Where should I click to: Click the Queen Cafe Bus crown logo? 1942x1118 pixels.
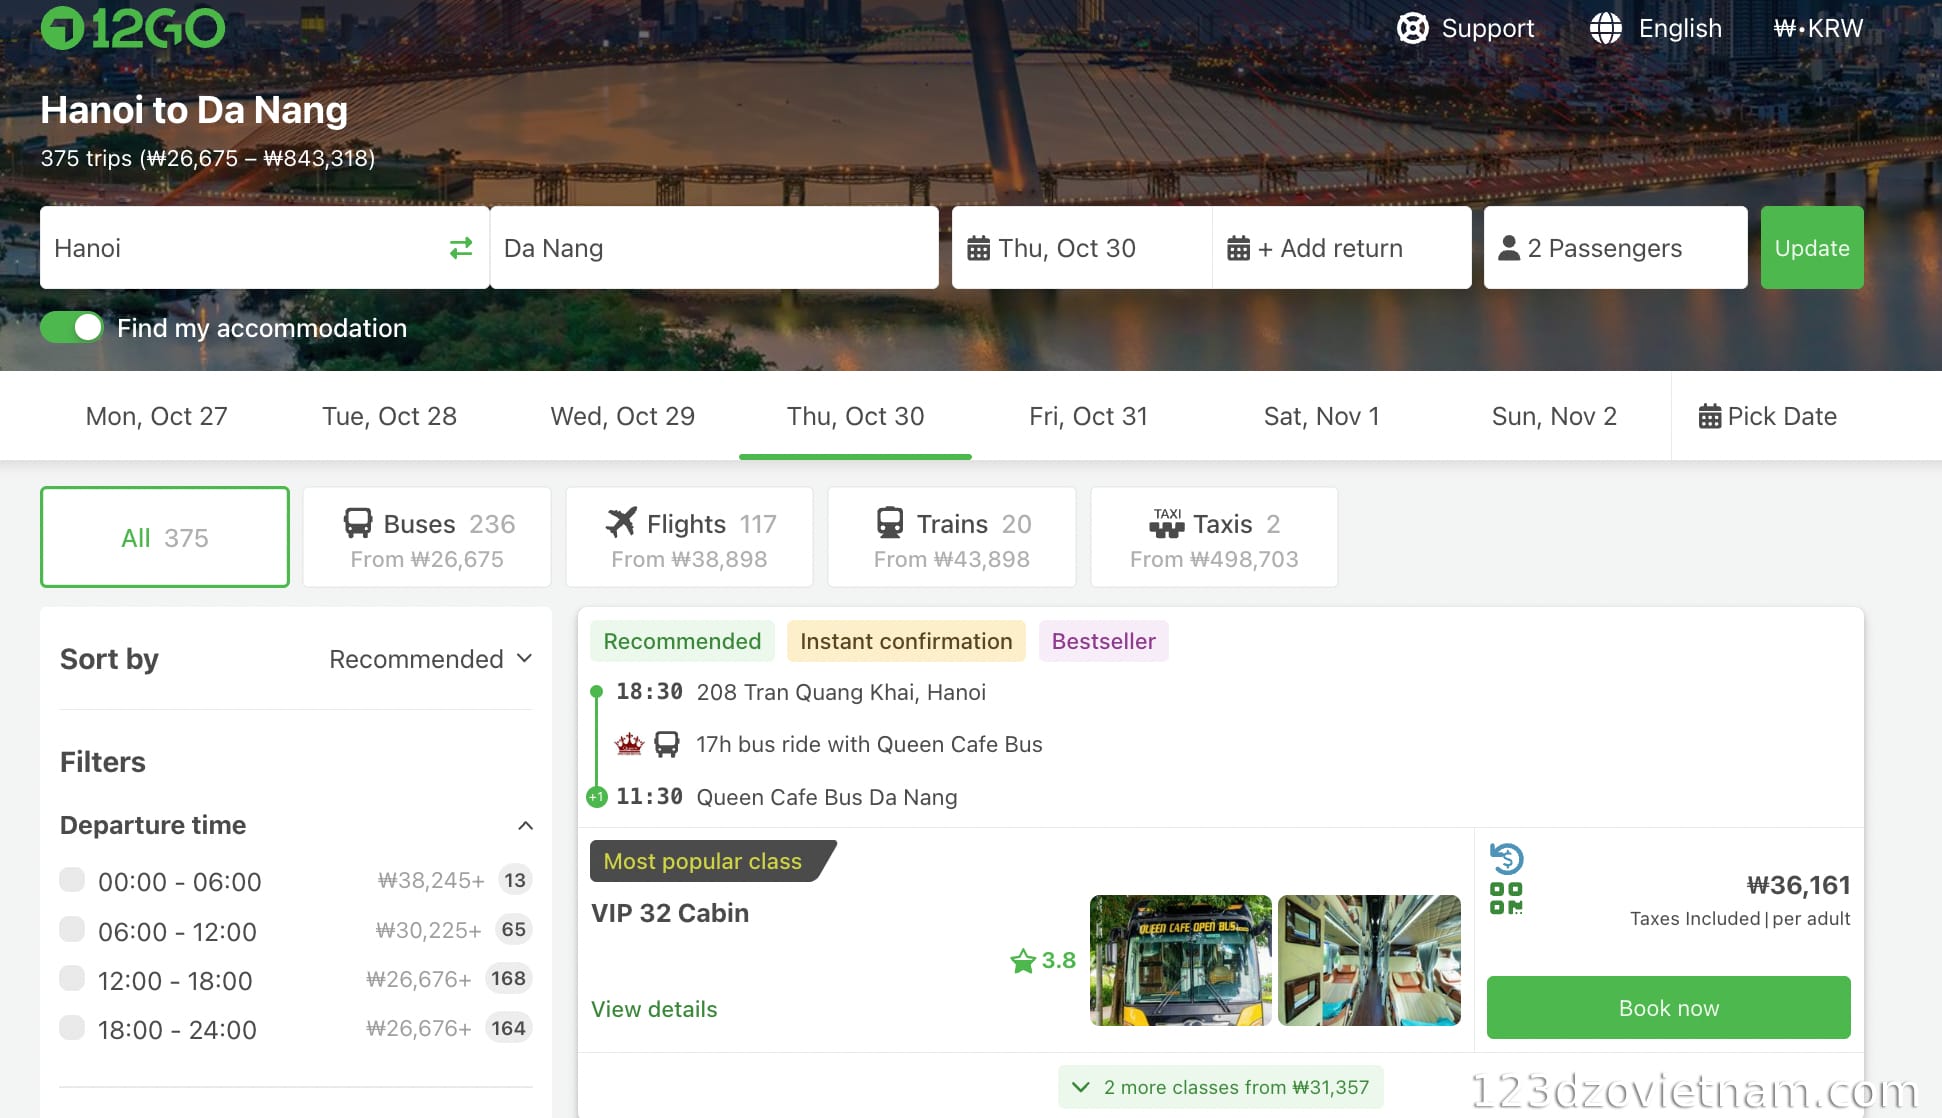tap(629, 744)
